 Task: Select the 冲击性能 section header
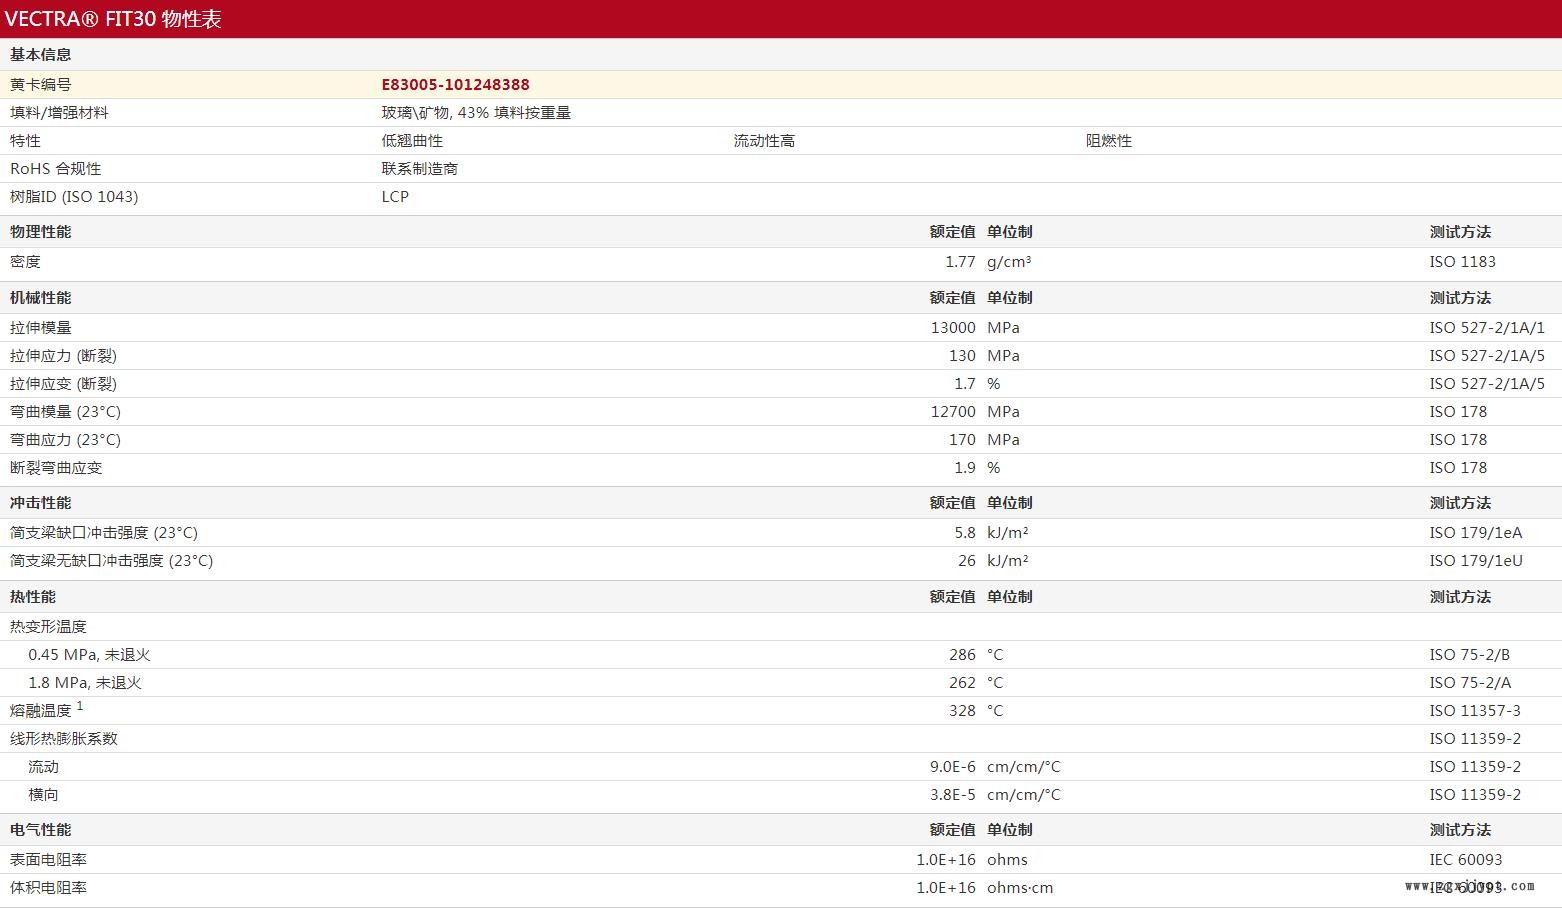pyautogui.click(x=40, y=503)
